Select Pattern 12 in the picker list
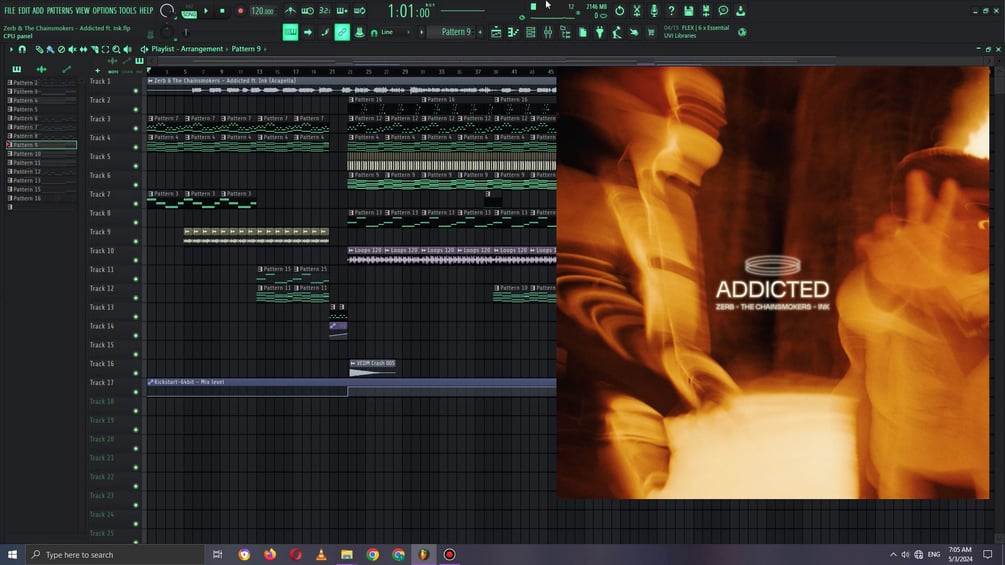 pos(41,172)
